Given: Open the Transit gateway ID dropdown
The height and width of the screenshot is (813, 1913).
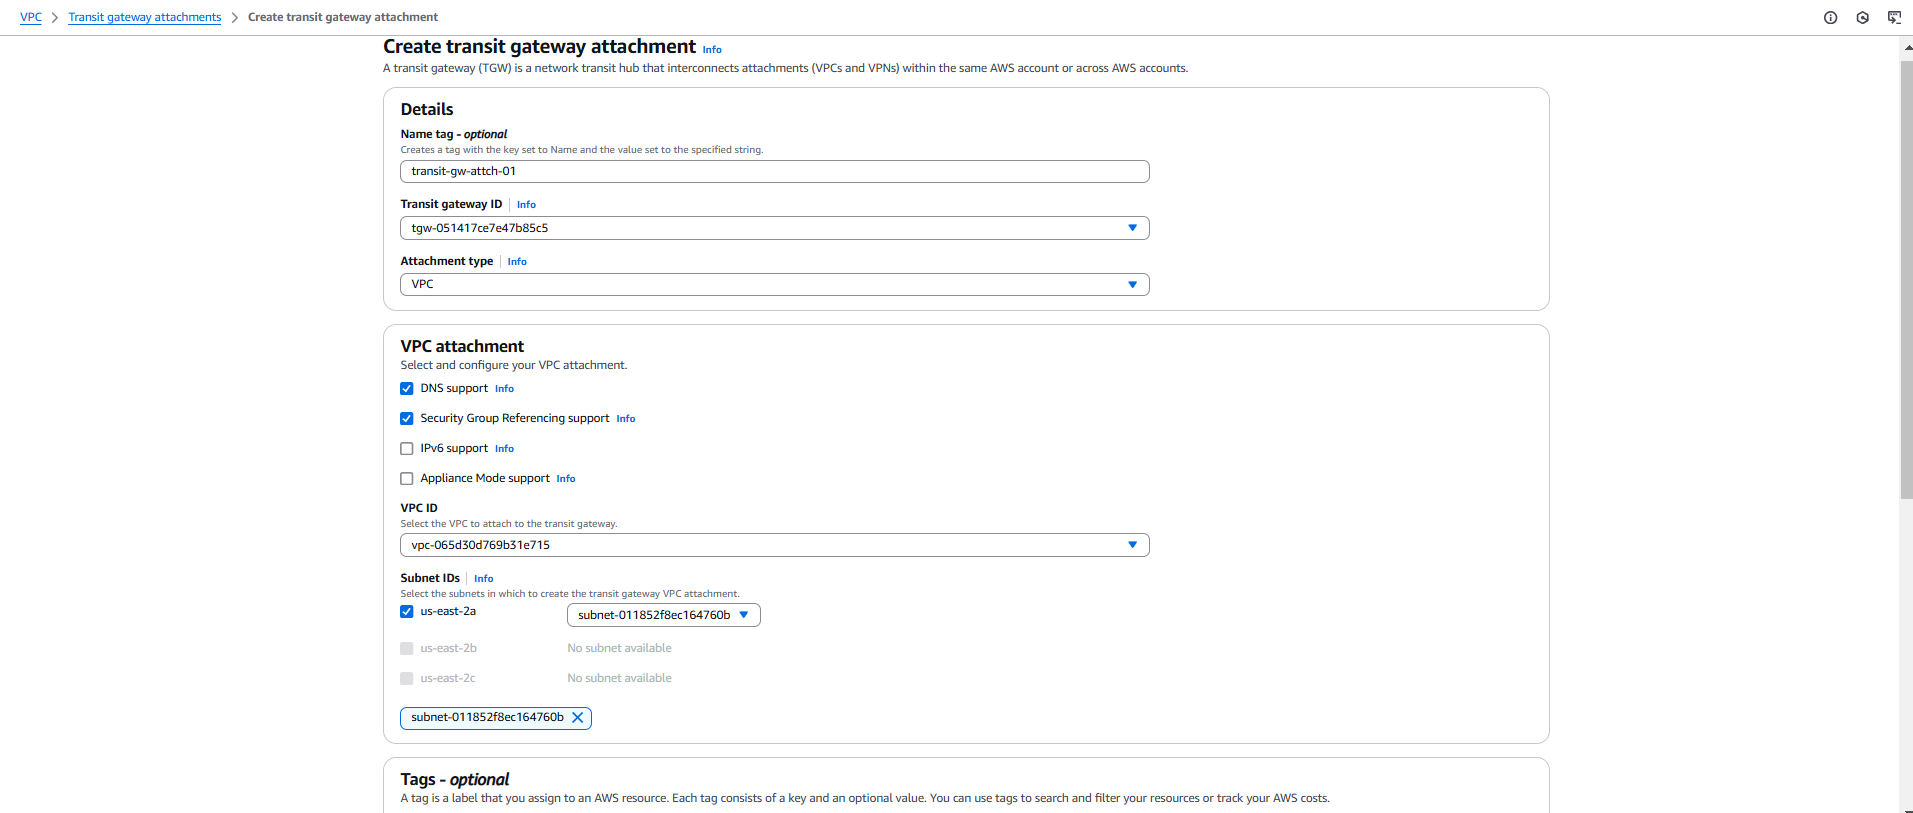Looking at the screenshot, I should click(x=775, y=228).
